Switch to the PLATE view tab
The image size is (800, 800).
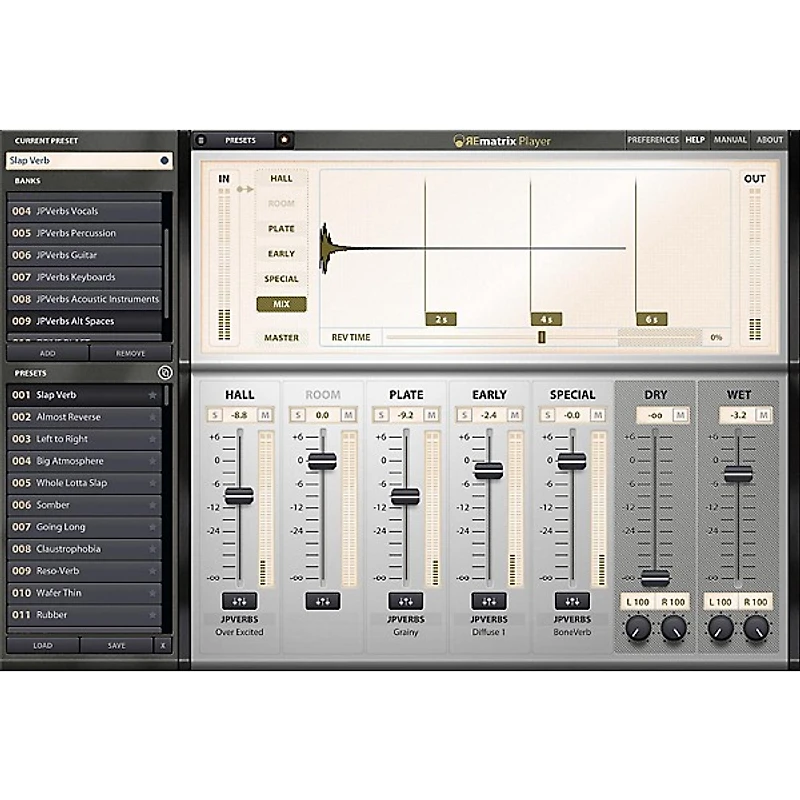click(281, 229)
